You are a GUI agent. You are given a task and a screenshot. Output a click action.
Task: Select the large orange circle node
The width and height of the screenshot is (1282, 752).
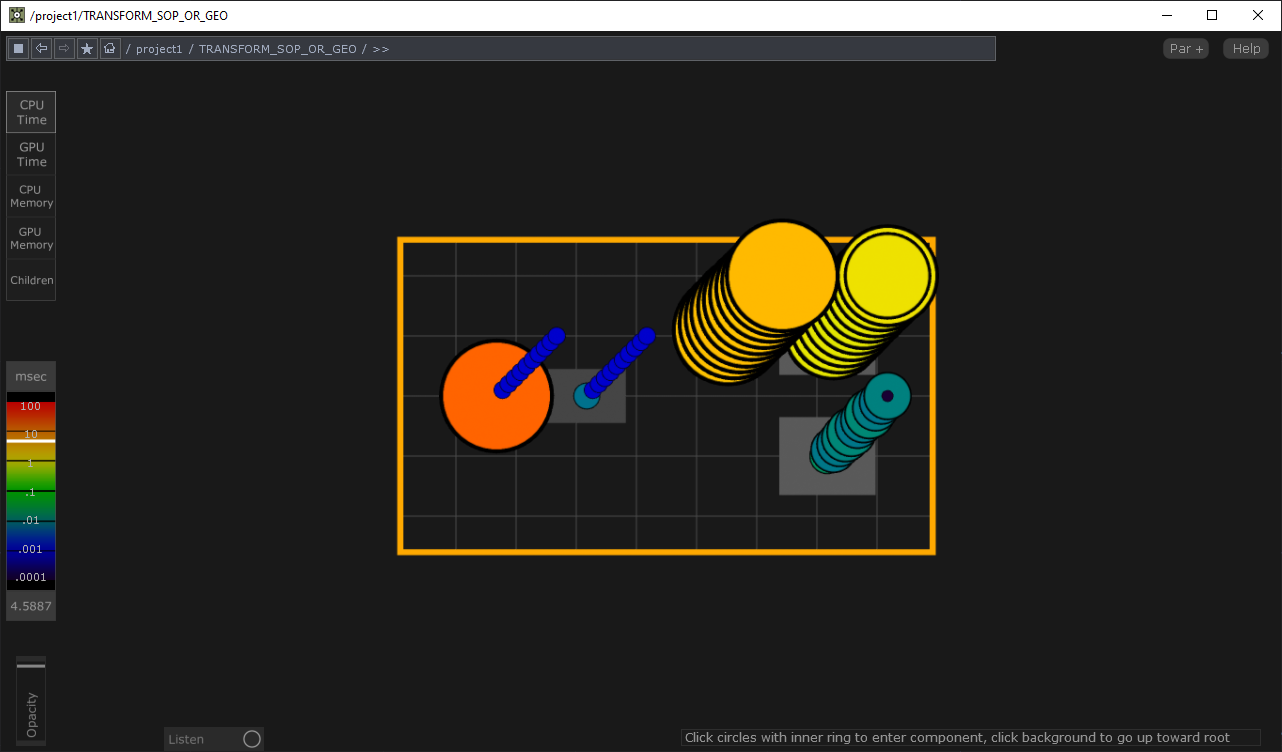tap(497, 396)
